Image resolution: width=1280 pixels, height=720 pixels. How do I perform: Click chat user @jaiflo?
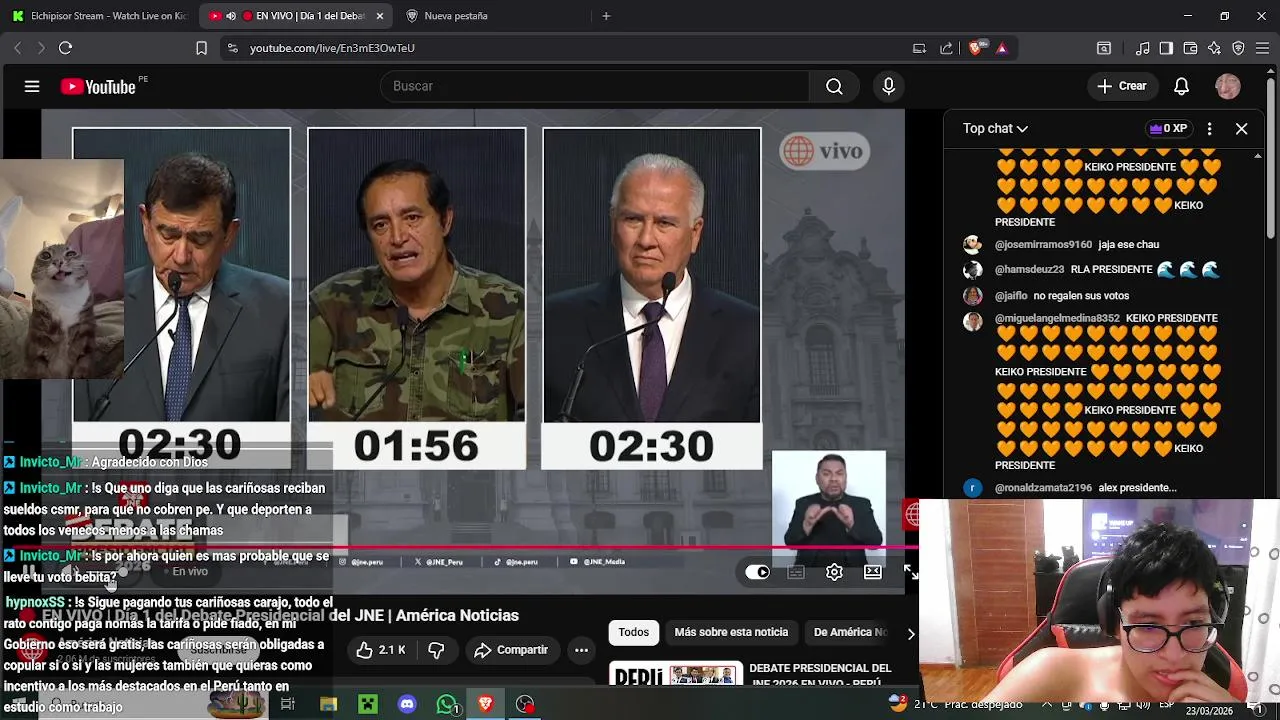pos(1011,296)
